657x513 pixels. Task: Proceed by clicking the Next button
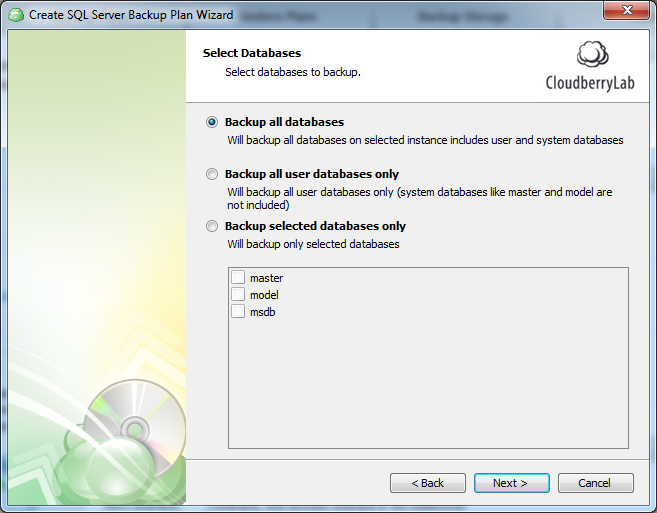pyautogui.click(x=512, y=483)
